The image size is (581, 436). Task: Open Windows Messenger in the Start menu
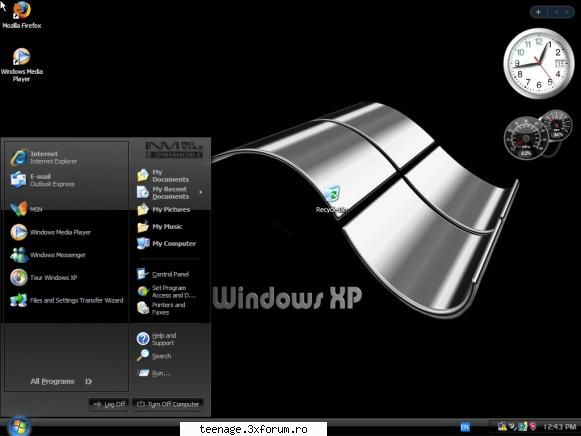coord(48,255)
